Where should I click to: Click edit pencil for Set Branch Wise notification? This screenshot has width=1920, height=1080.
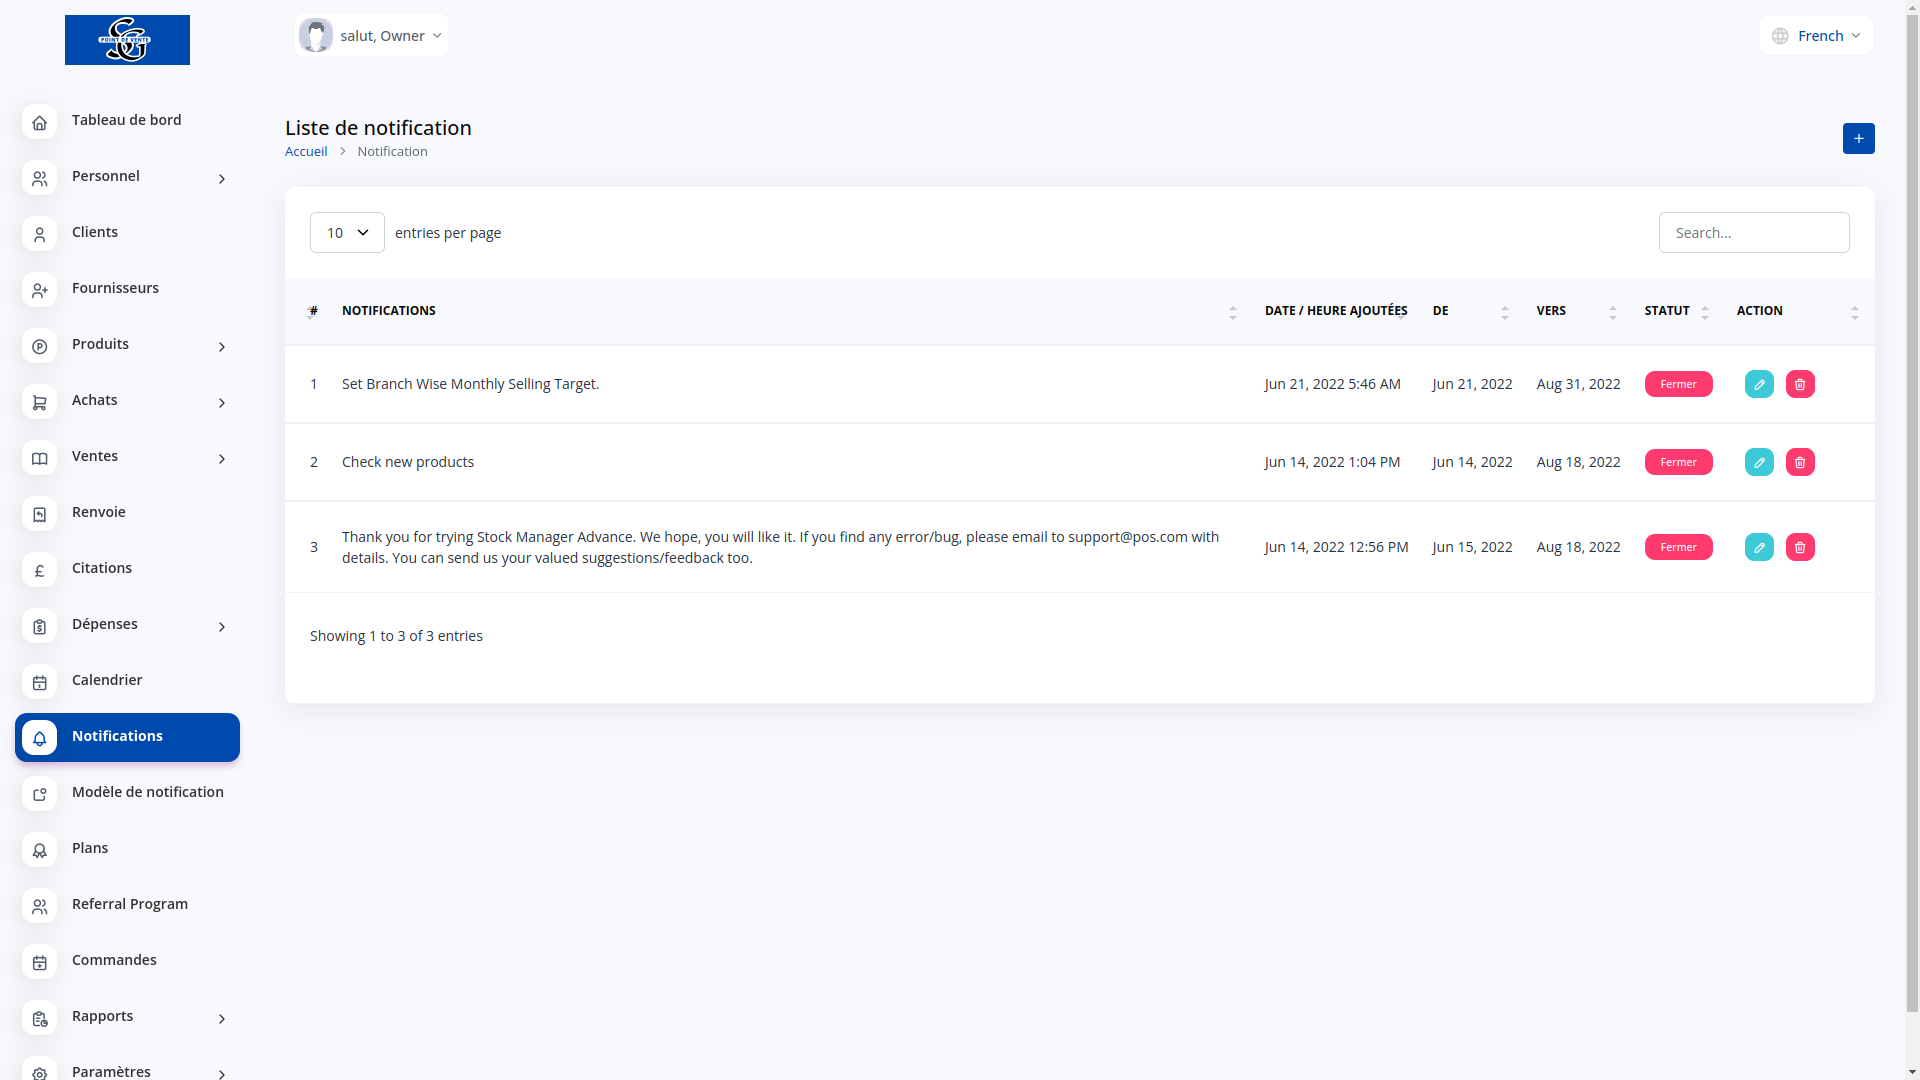(1759, 384)
